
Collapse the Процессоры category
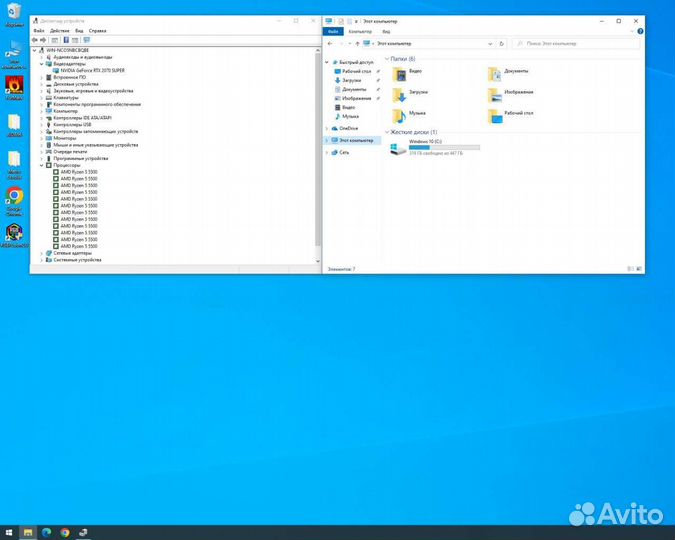[42, 165]
